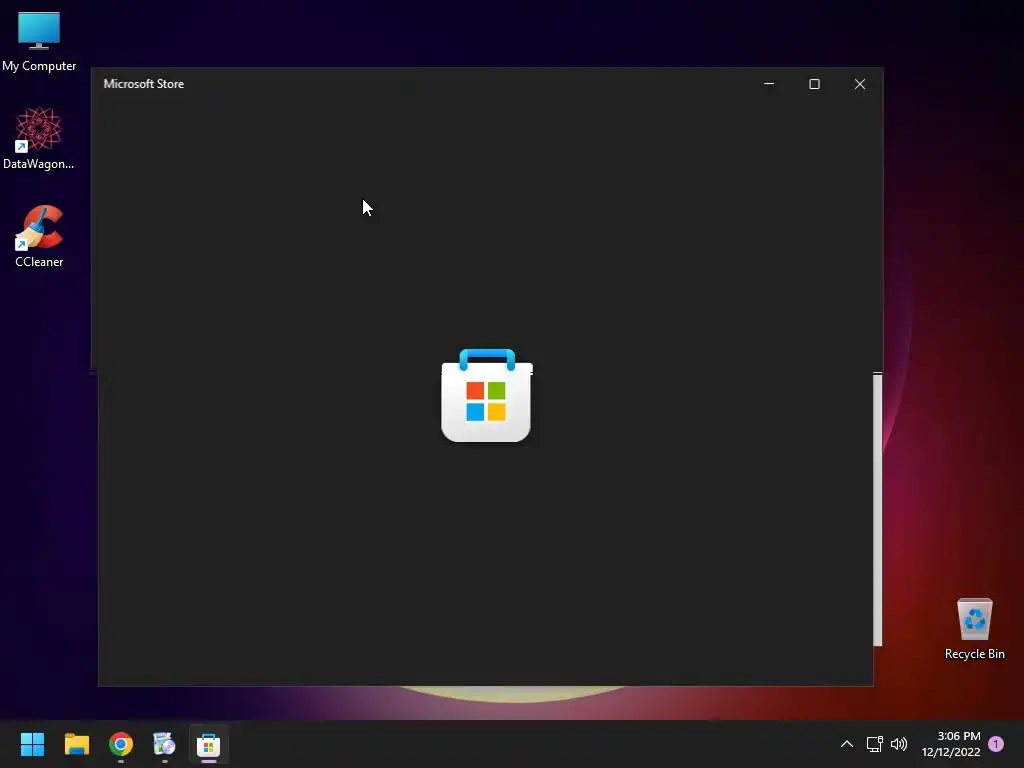
Task: Select the CCleaner desktop shortcut
Action: click(x=39, y=236)
